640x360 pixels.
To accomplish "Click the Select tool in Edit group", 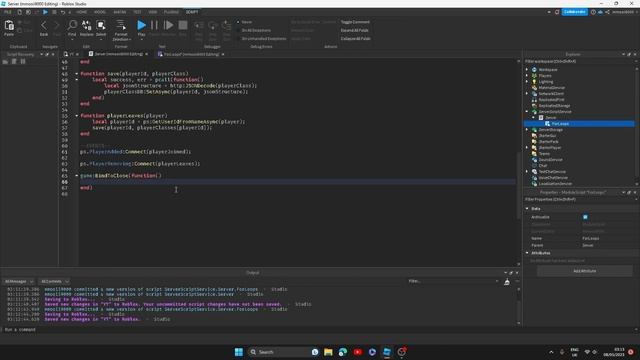I will (101, 25).
